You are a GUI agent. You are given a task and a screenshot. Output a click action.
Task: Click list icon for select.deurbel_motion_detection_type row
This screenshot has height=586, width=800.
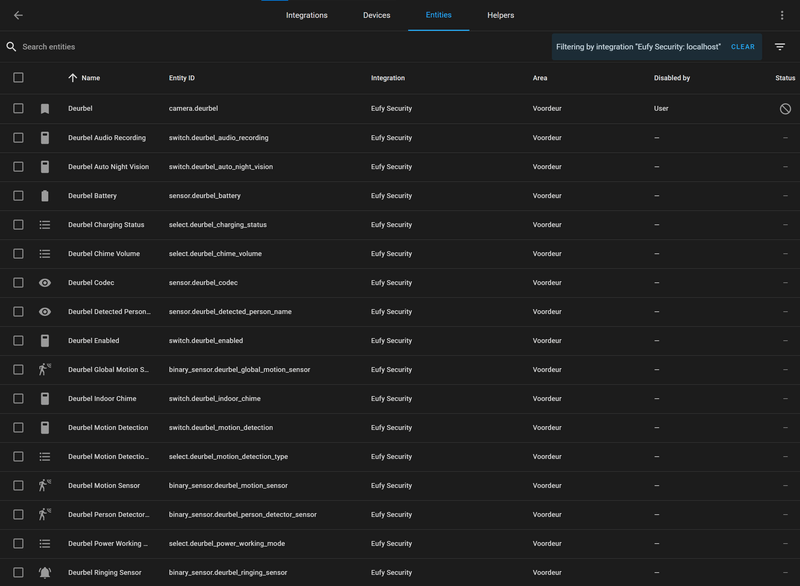pos(45,457)
